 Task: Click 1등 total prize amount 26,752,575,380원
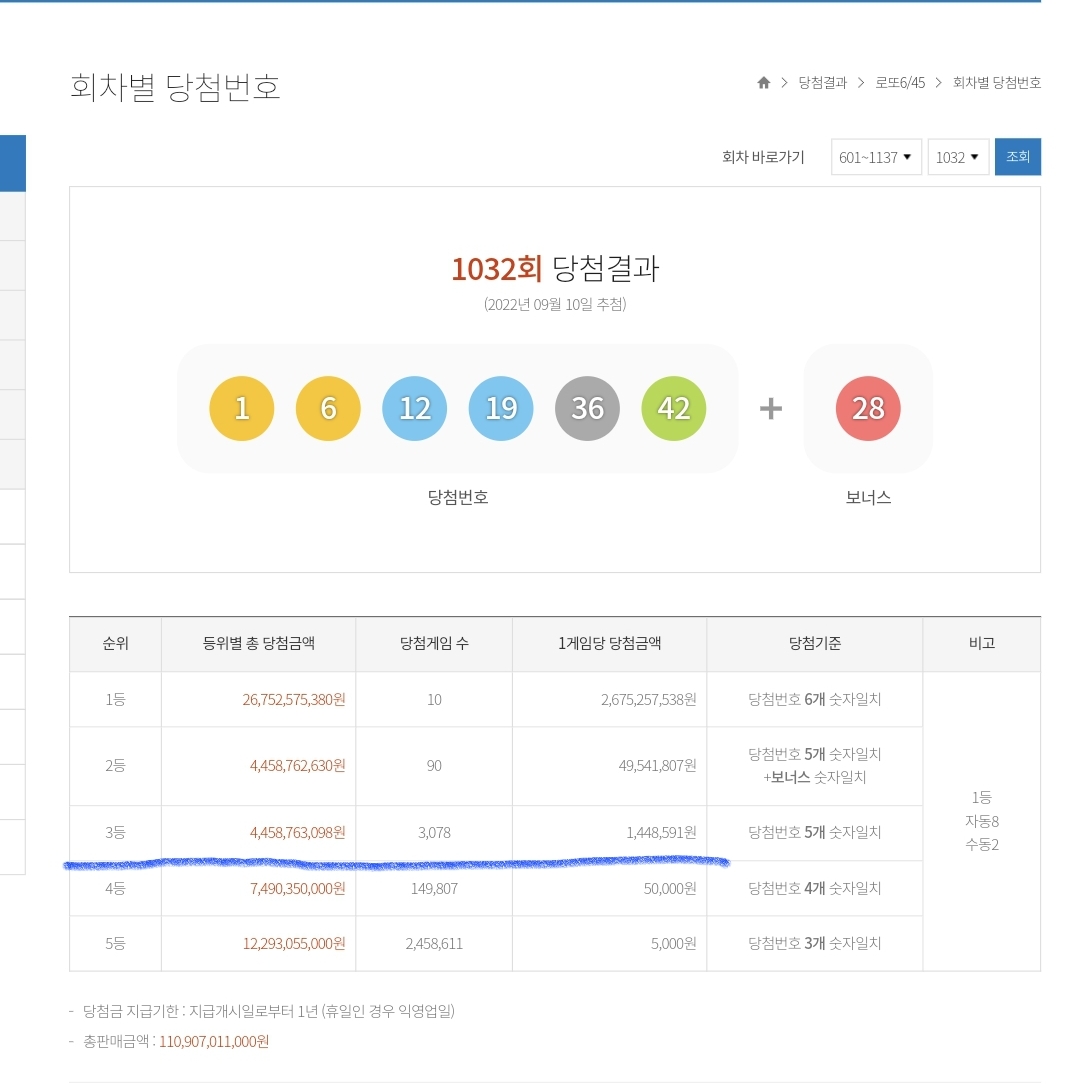[293, 700]
